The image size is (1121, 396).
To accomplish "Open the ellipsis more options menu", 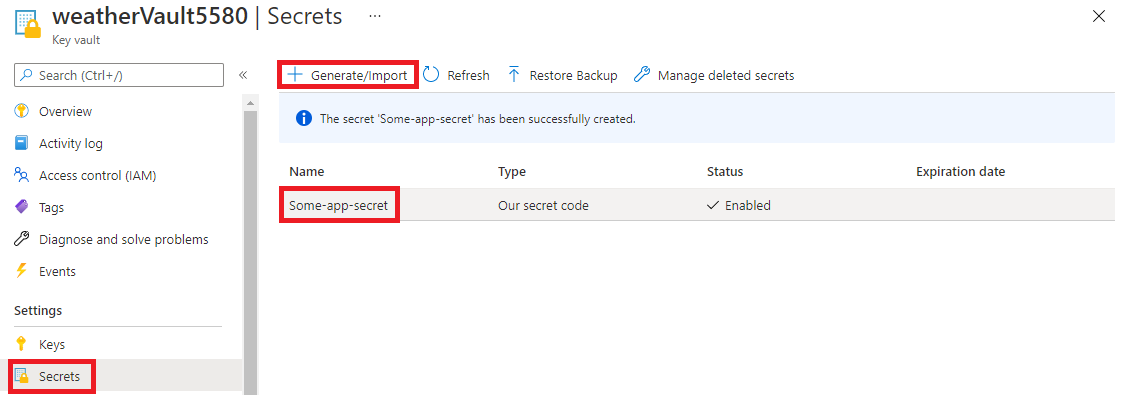I will [x=375, y=16].
